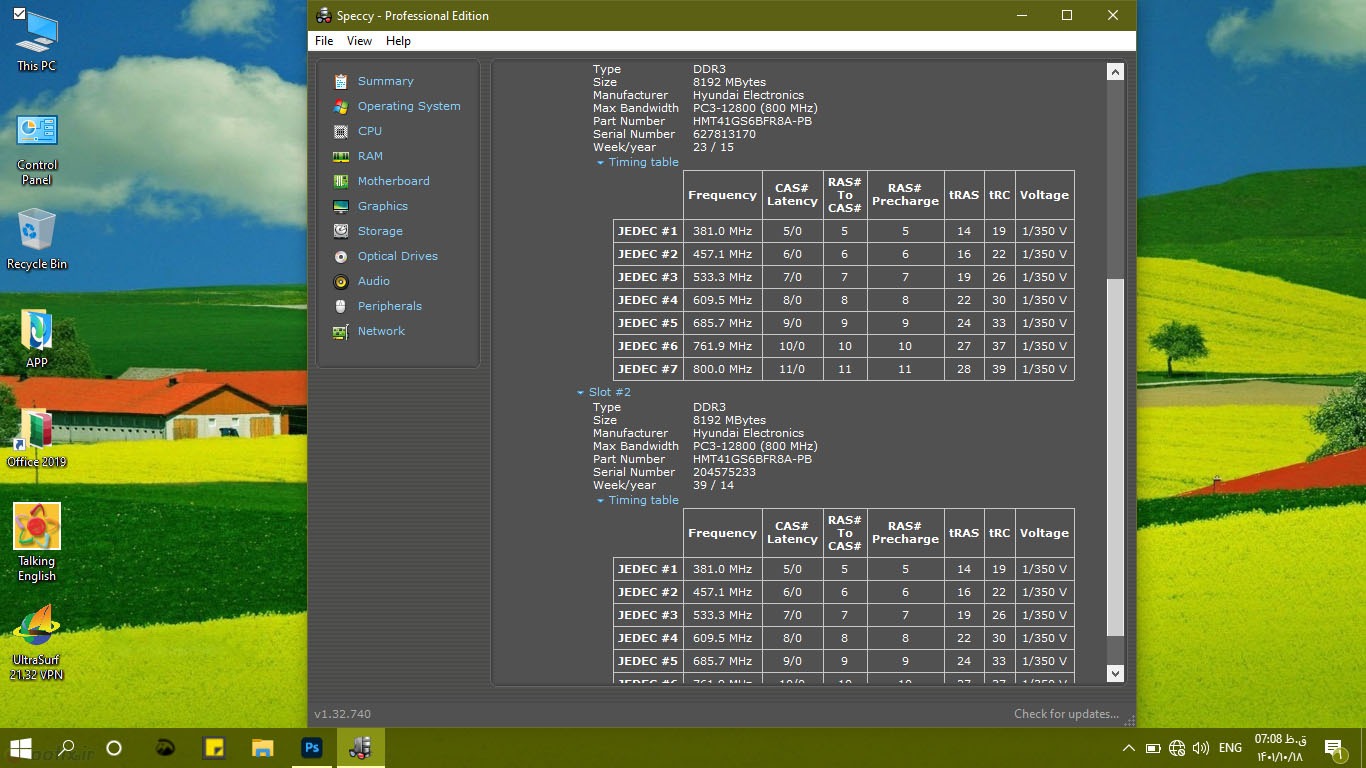Click the ENG language indicator
The width and height of the screenshot is (1366, 768).
point(1230,748)
